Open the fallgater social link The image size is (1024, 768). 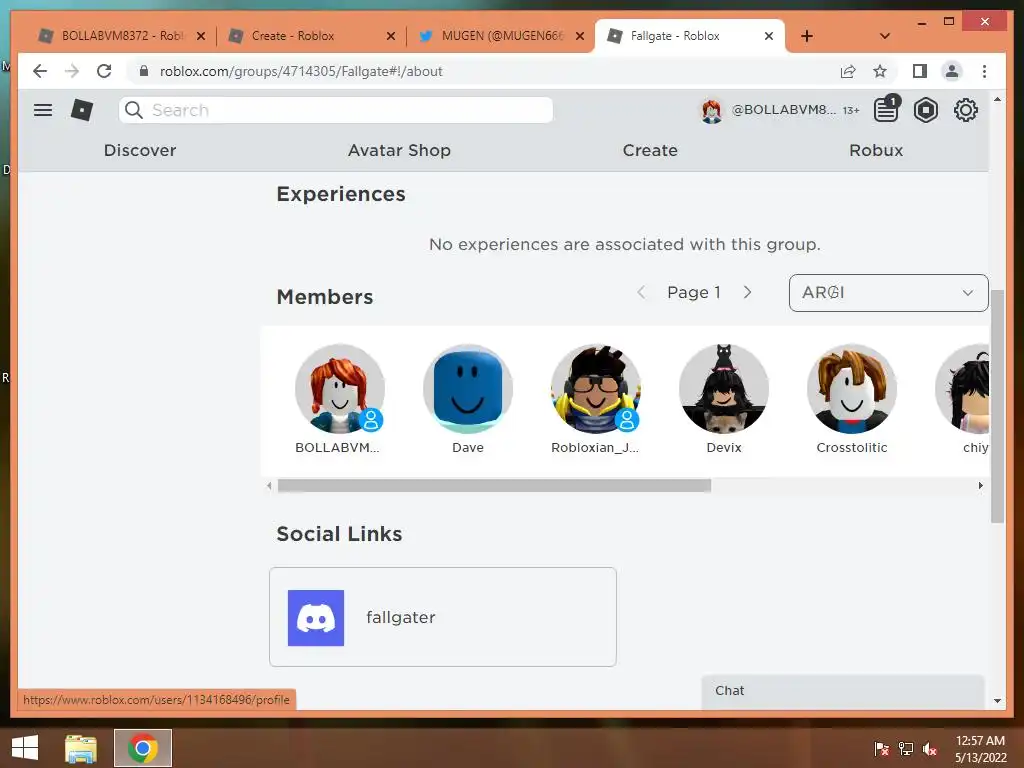(x=443, y=617)
